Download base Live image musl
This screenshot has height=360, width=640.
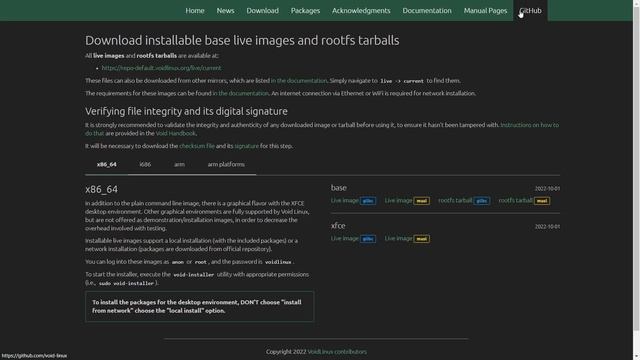click(x=407, y=200)
